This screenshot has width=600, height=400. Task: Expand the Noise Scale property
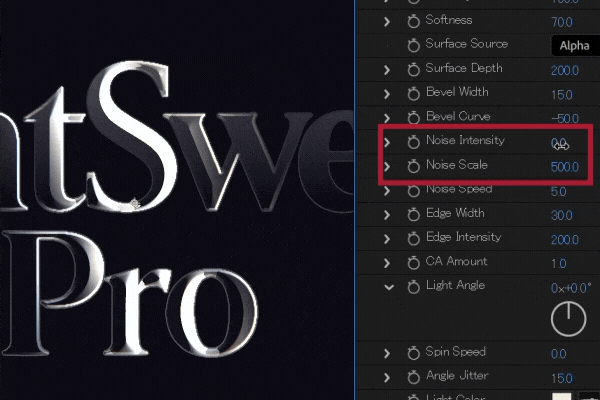pyautogui.click(x=388, y=165)
